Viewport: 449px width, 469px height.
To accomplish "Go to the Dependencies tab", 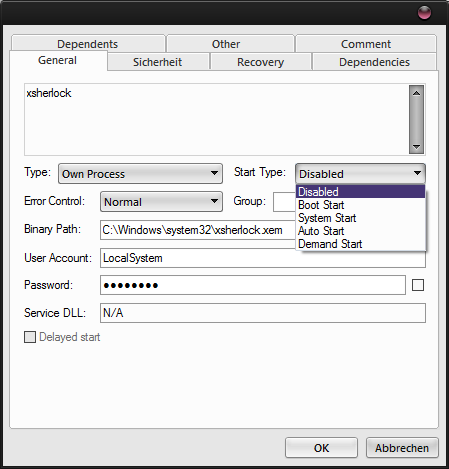I will [x=374, y=62].
